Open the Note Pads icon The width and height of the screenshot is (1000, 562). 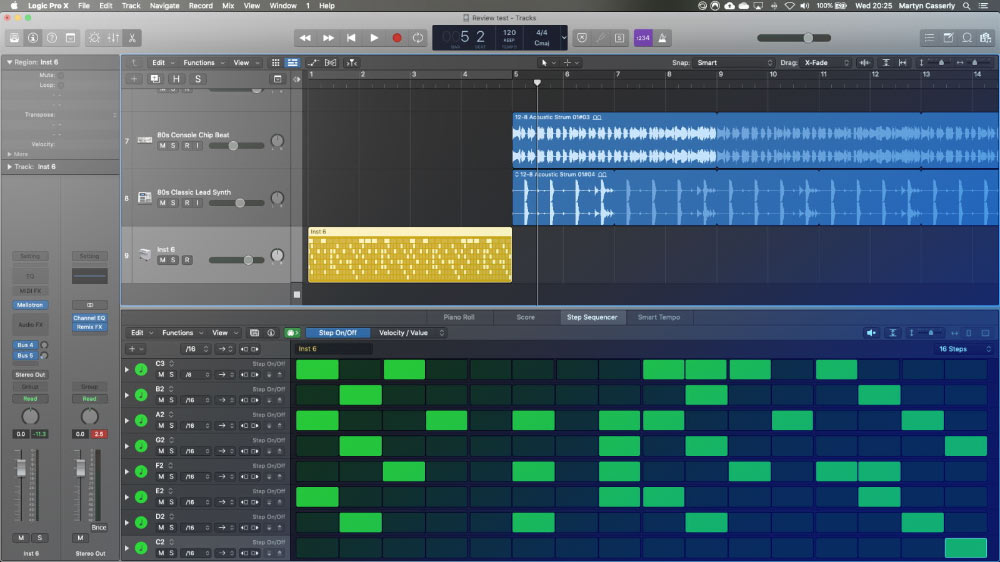pyautogui.click(x=948, y=38)
